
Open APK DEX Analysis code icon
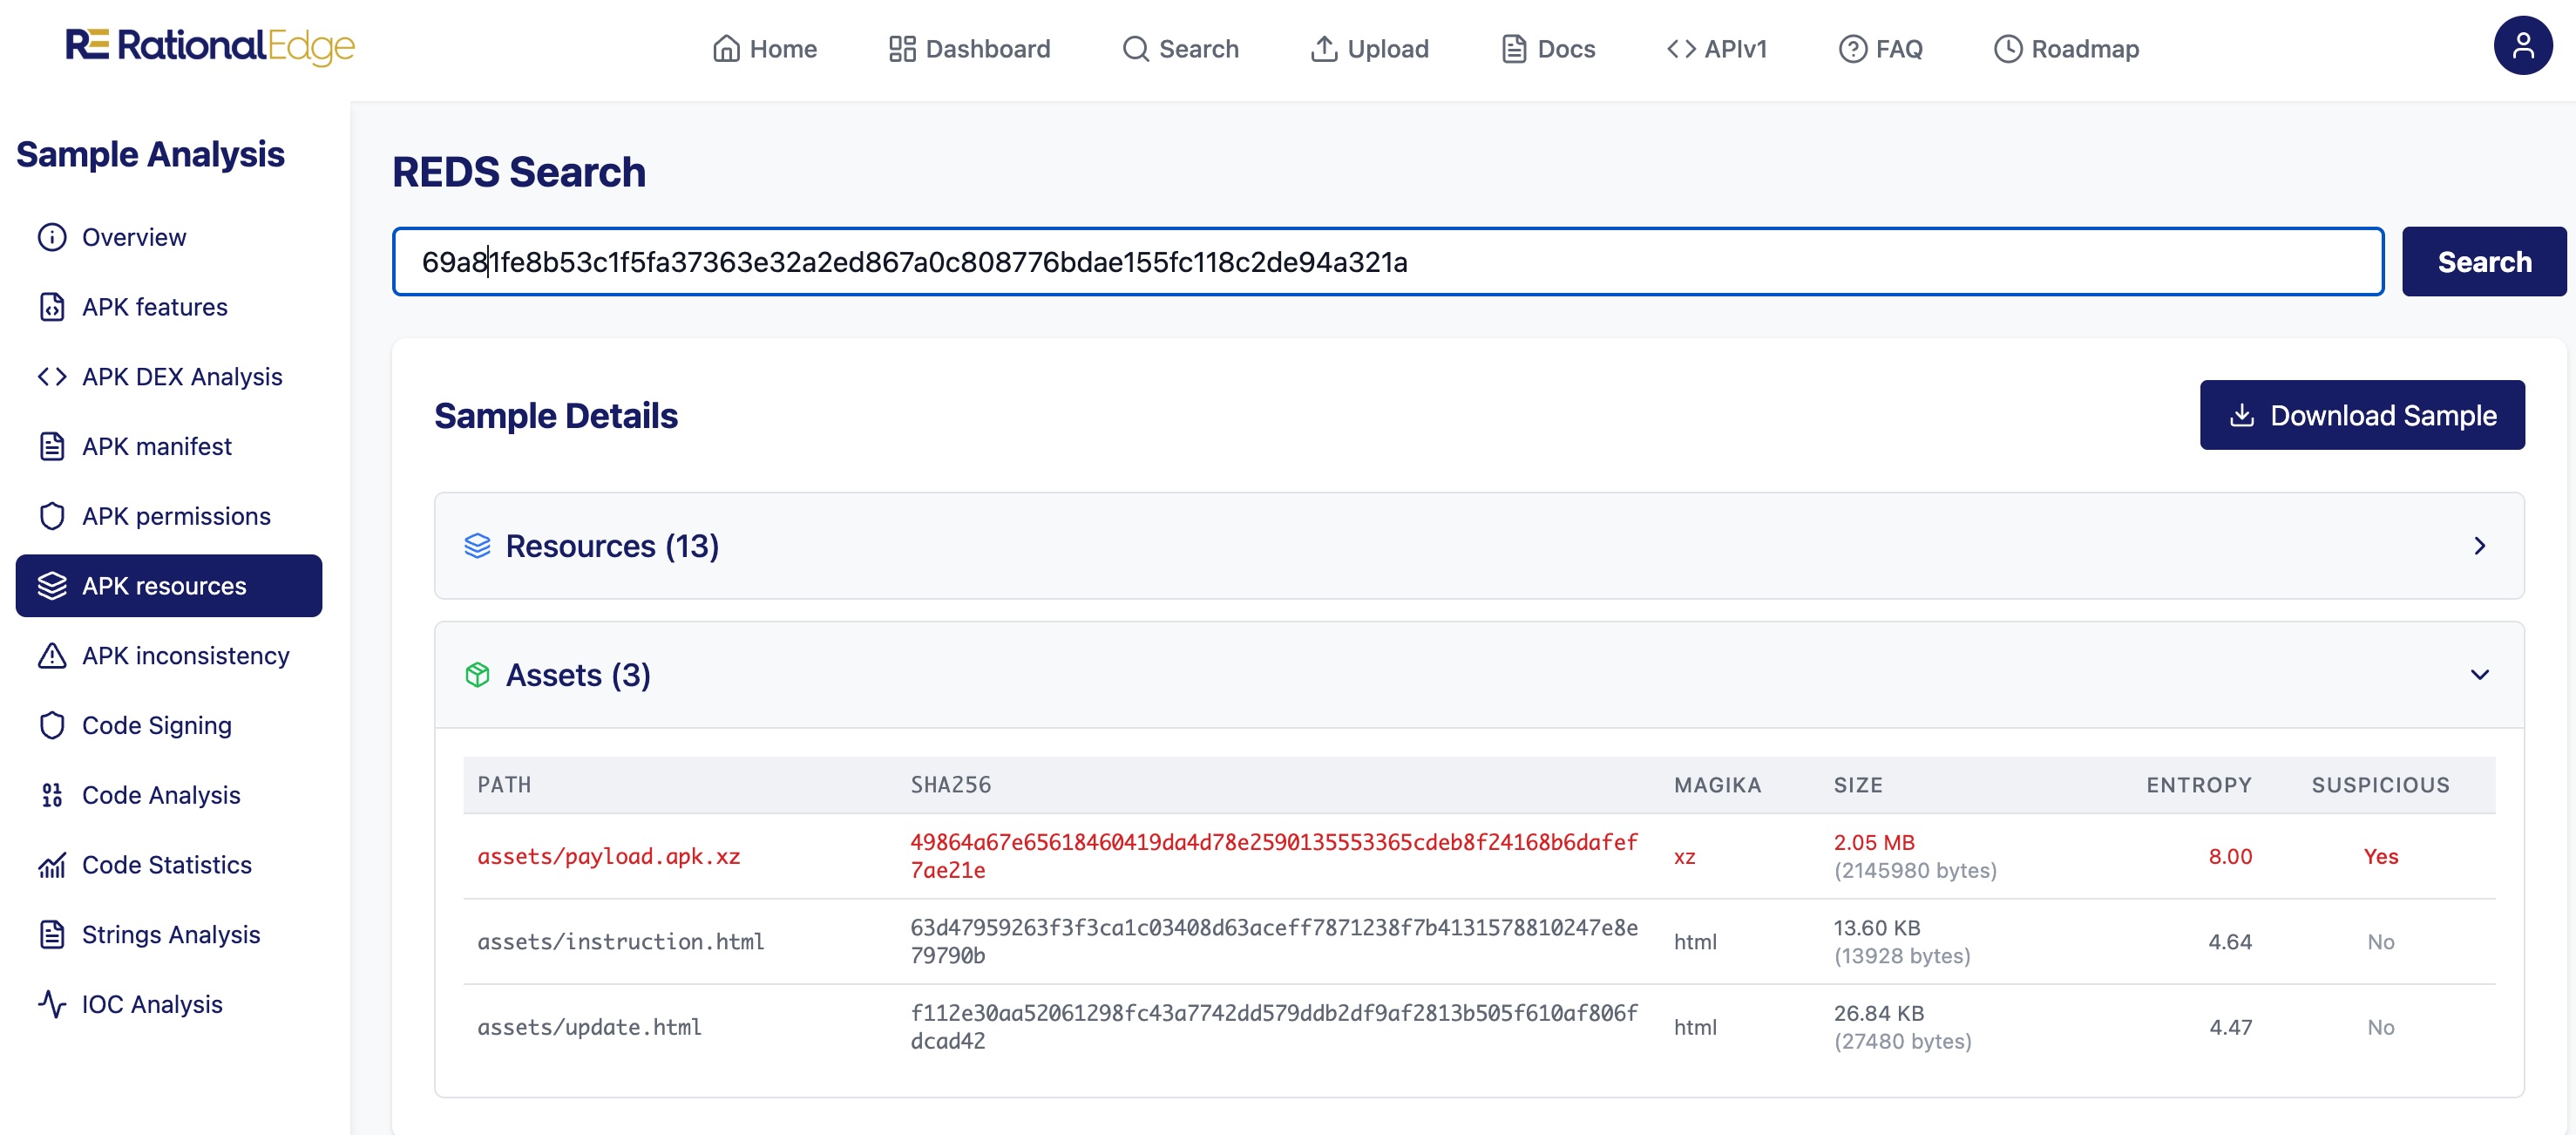(50, 377)
